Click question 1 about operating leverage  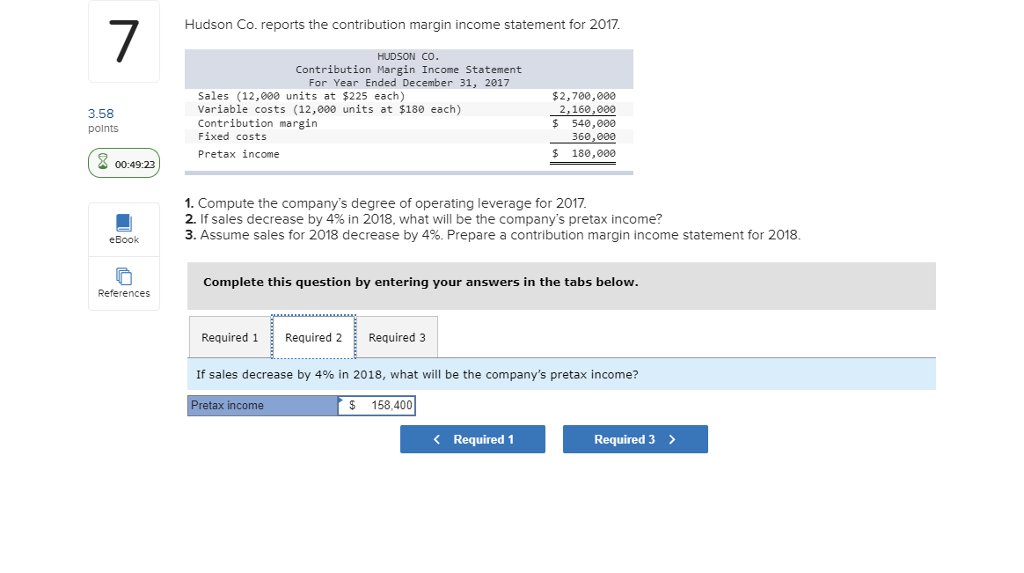[x=385, y=203]
